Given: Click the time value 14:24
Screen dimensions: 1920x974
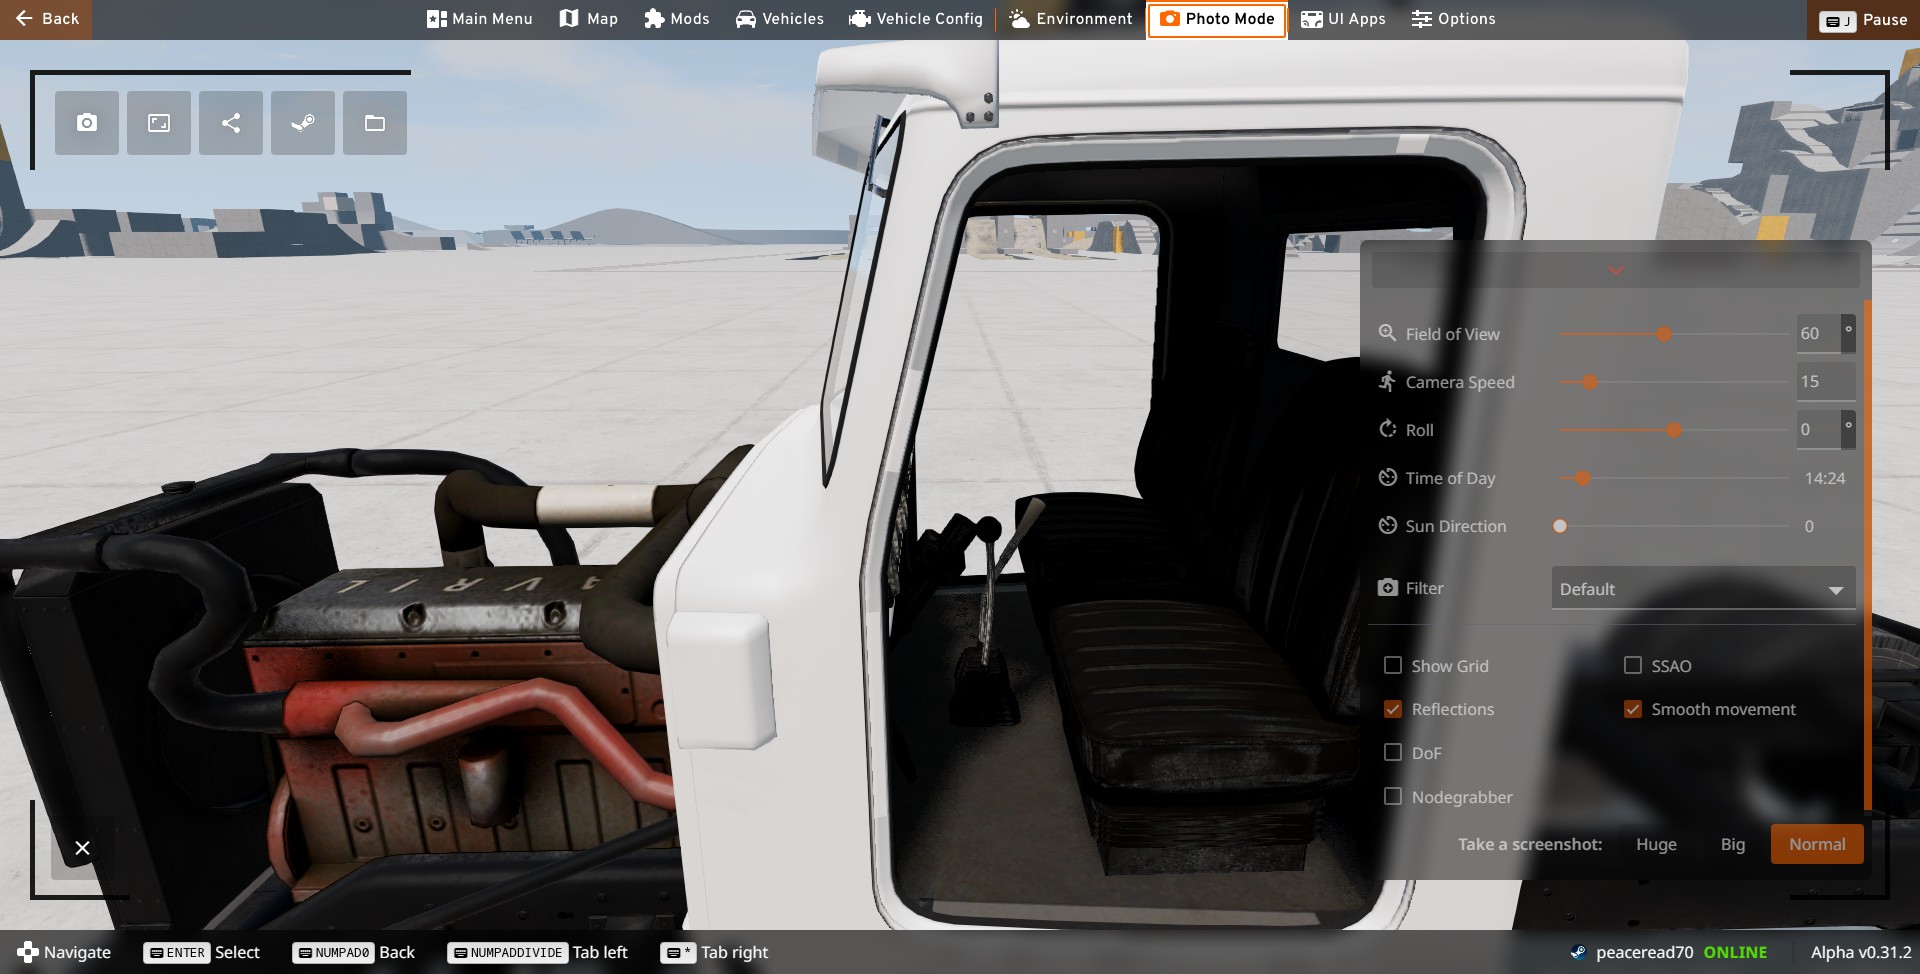Looking at the screenshot, I should tap(1825, 478).
